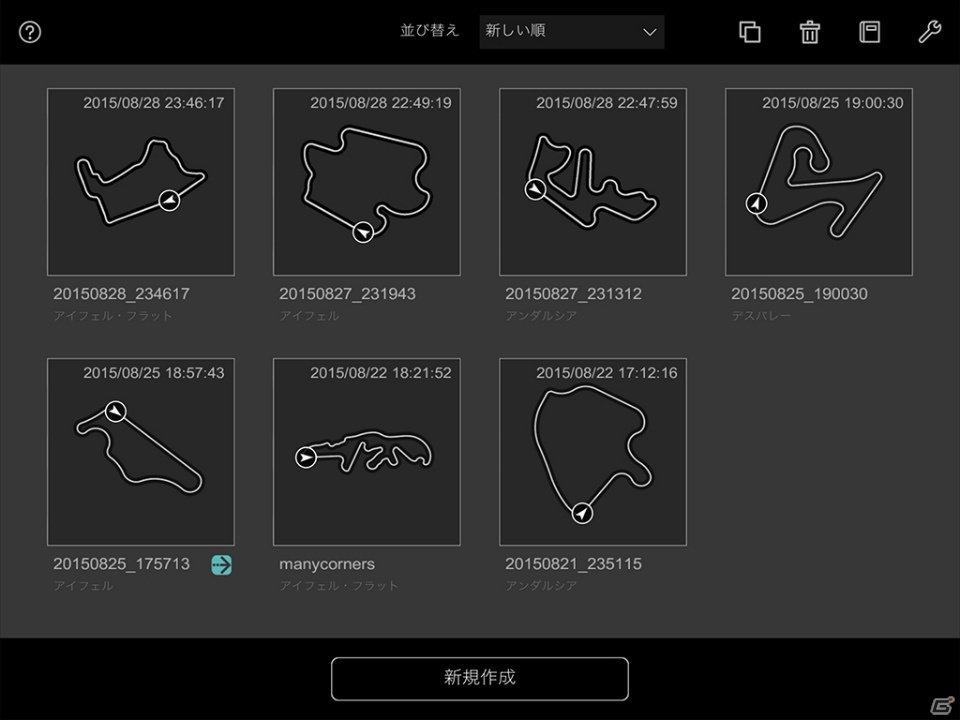This screenshot has height=720, width=960.
Task: Click the start marker on the 20150825_190030 track
Action: tap(756, 203)
